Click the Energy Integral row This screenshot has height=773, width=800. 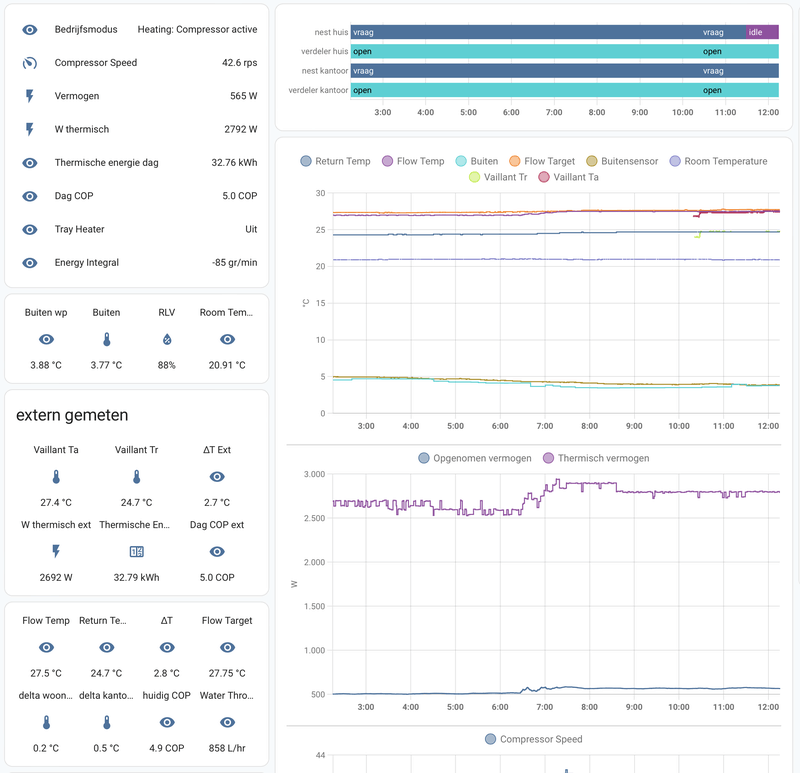click(x=140, y=263)
